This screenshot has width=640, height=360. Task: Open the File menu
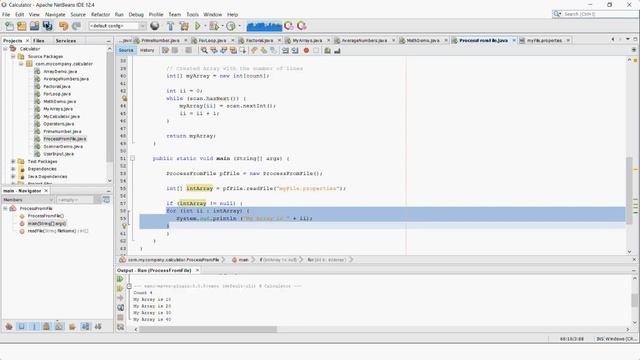(x=6, y=14)
